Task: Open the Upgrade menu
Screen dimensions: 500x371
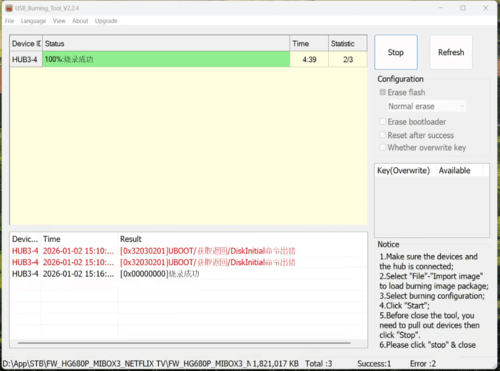Action: (106, 21)
